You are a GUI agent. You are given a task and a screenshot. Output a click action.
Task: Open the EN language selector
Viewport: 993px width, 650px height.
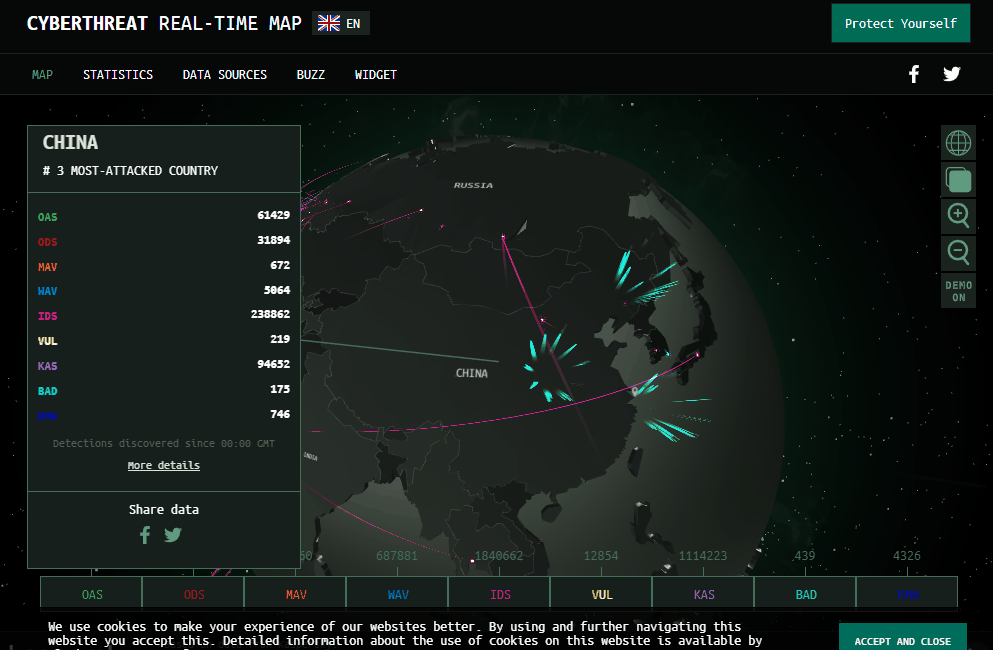pyautogui.click(x=341, y=23)
